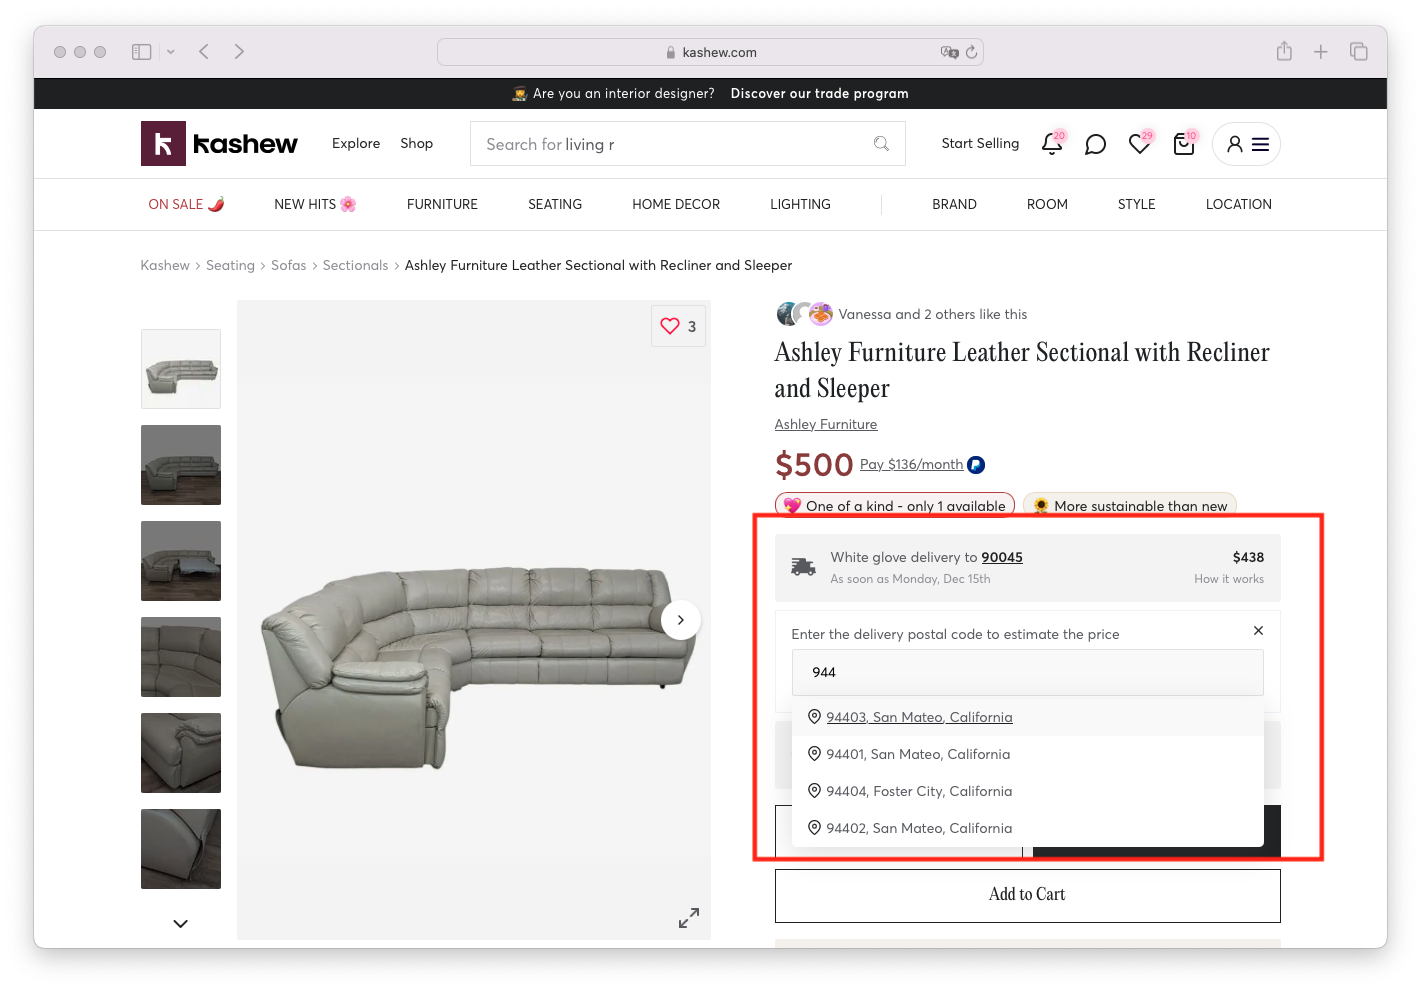Click the Safari share icon
The height and width of the screenshot is (990, 1421).
1284,51
